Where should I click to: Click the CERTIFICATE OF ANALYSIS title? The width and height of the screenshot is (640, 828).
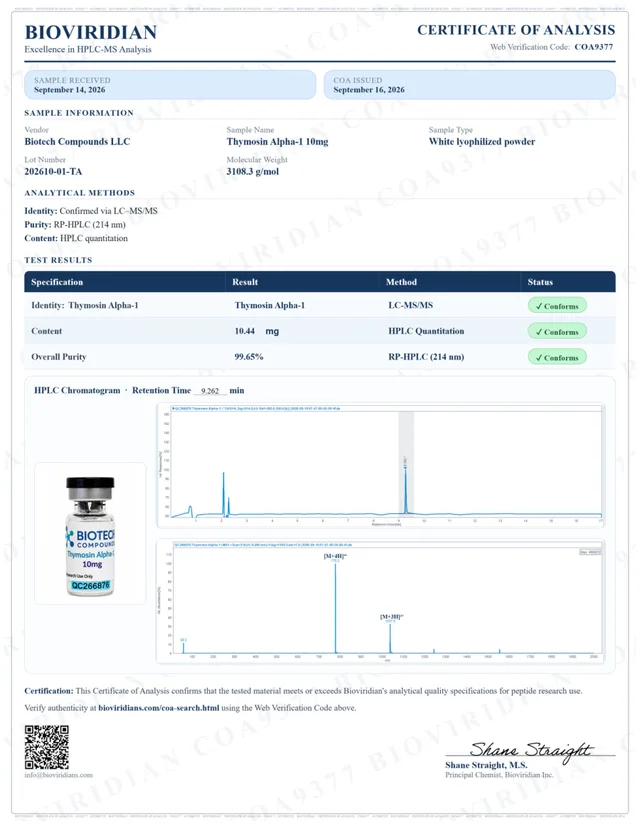click(x=516, y=30)
